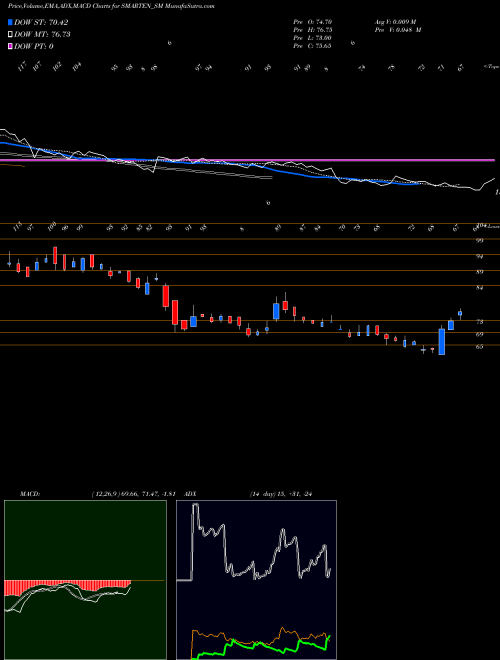Click the price axis label 73
Screen dimensions: 500x660
pos(482,322)
